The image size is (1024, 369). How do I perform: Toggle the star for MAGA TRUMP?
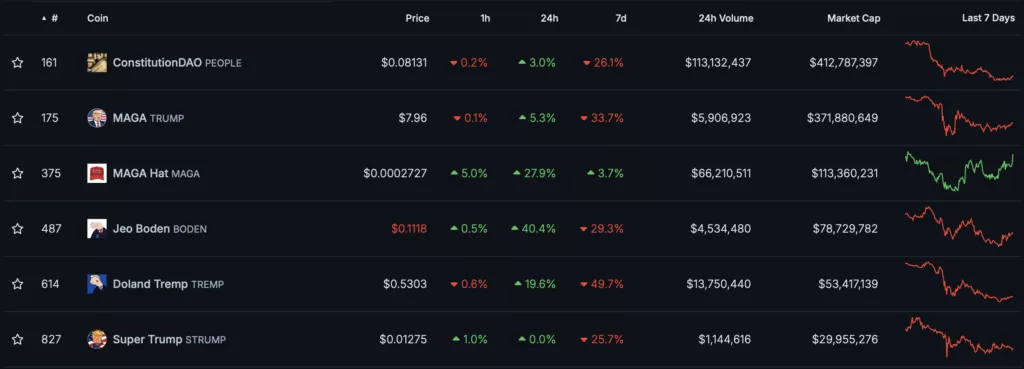pyautogui.click(x=18, y=118)
